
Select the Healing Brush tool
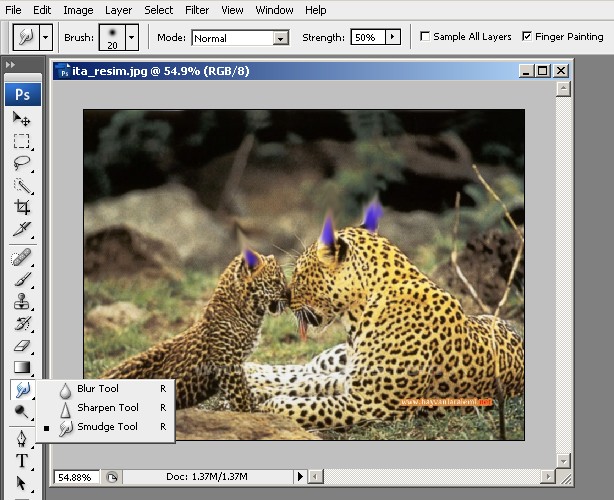point(22,258)
